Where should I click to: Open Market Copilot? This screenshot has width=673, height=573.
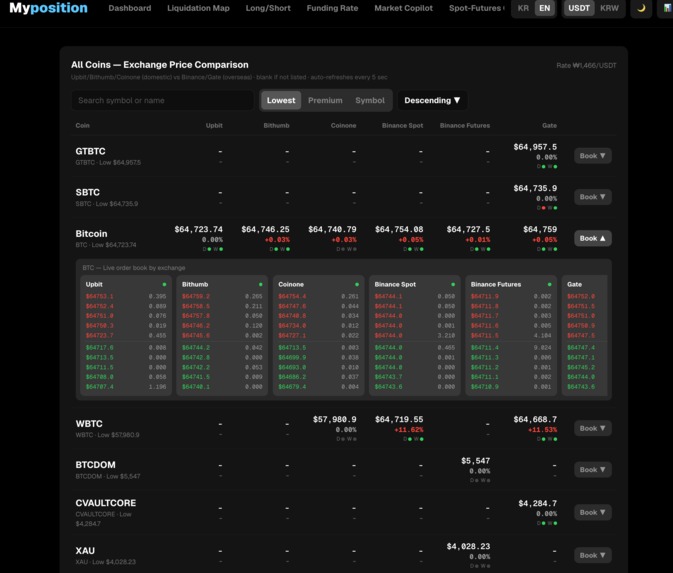[403, 8]
